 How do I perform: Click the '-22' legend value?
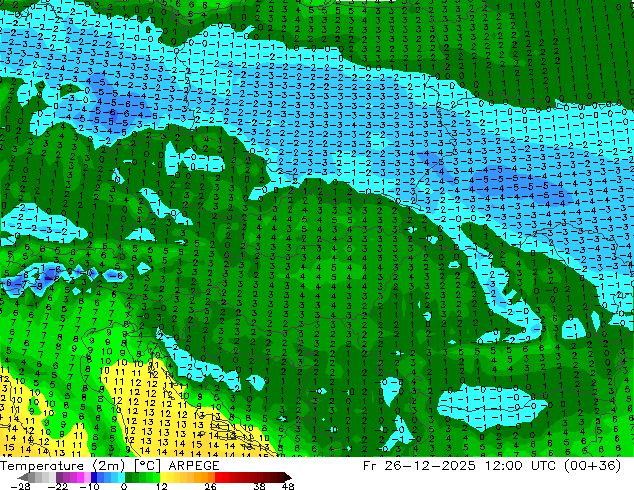pyautogui.click(x=57, y=486)
